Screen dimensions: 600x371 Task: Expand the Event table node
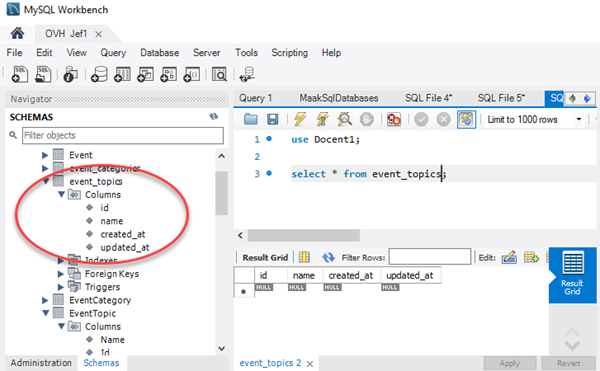click(x=45, y=155)
